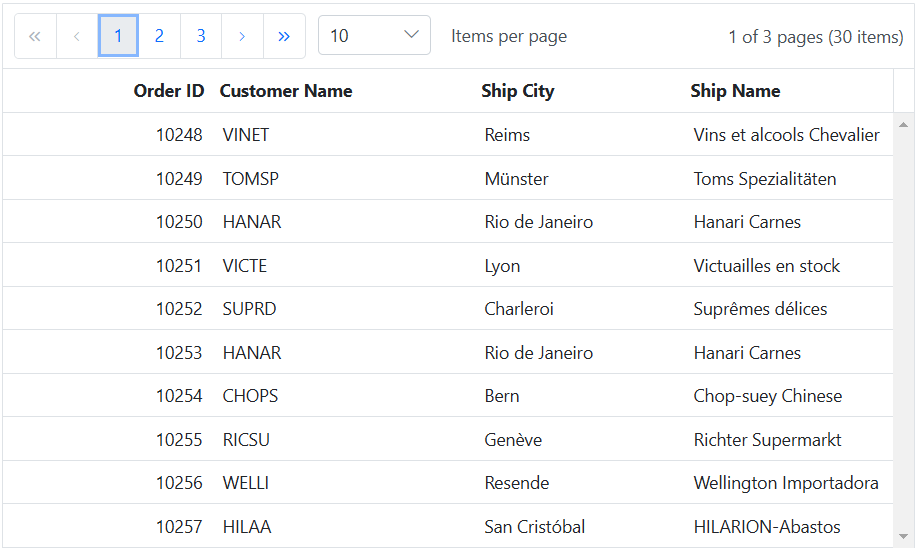Switch to page 2
This screenshot has height=550, width=918.
coord(159,36)
